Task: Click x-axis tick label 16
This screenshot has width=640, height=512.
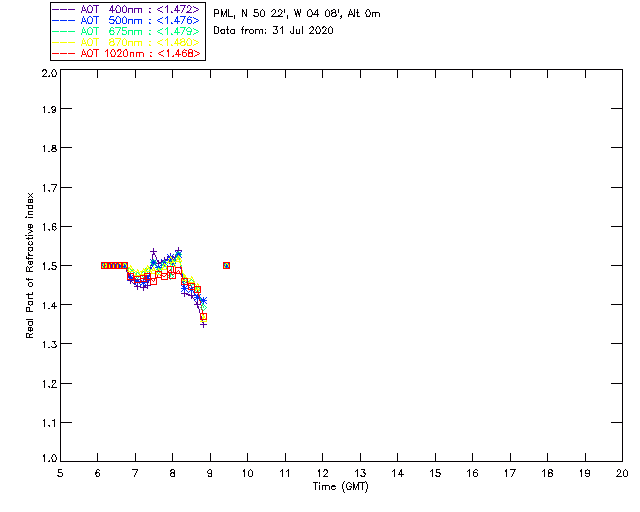Action: tap(472, 473)
